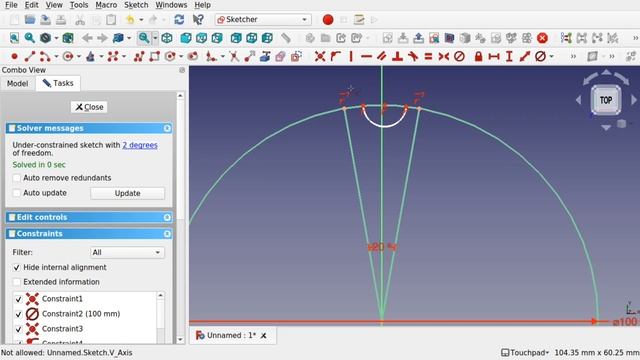Screen dimensions: 640x360
Task: Apply the Lock constraint
Action: point(478,56)
